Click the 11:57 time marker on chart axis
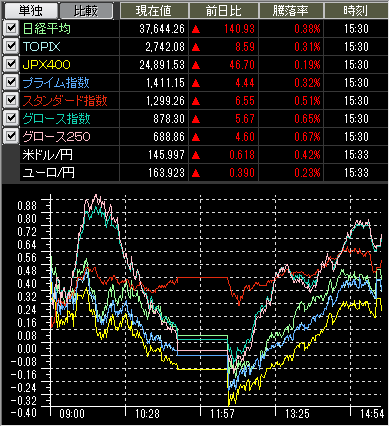390x427 pixels. click(x=223, y=414)
